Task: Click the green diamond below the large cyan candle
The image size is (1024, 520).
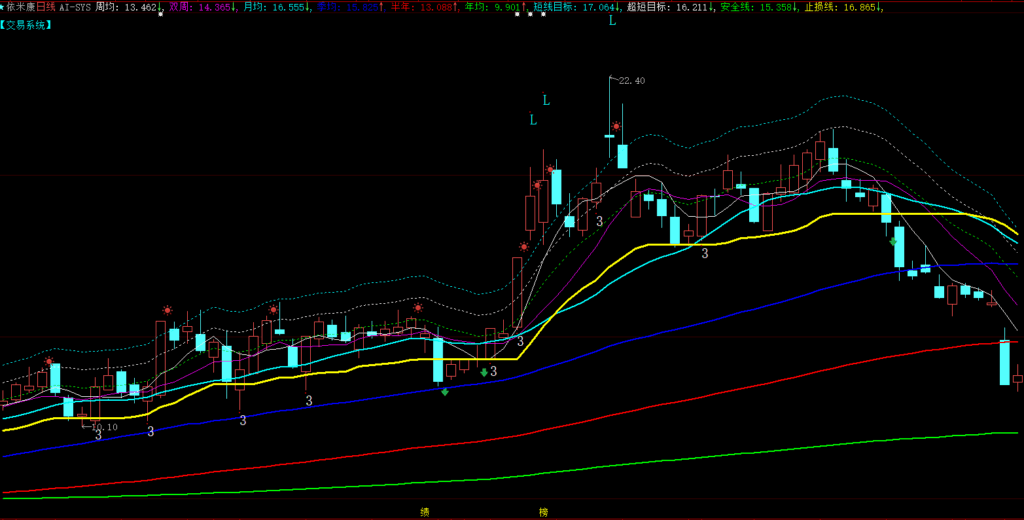Action: click(x=445, y=391)
